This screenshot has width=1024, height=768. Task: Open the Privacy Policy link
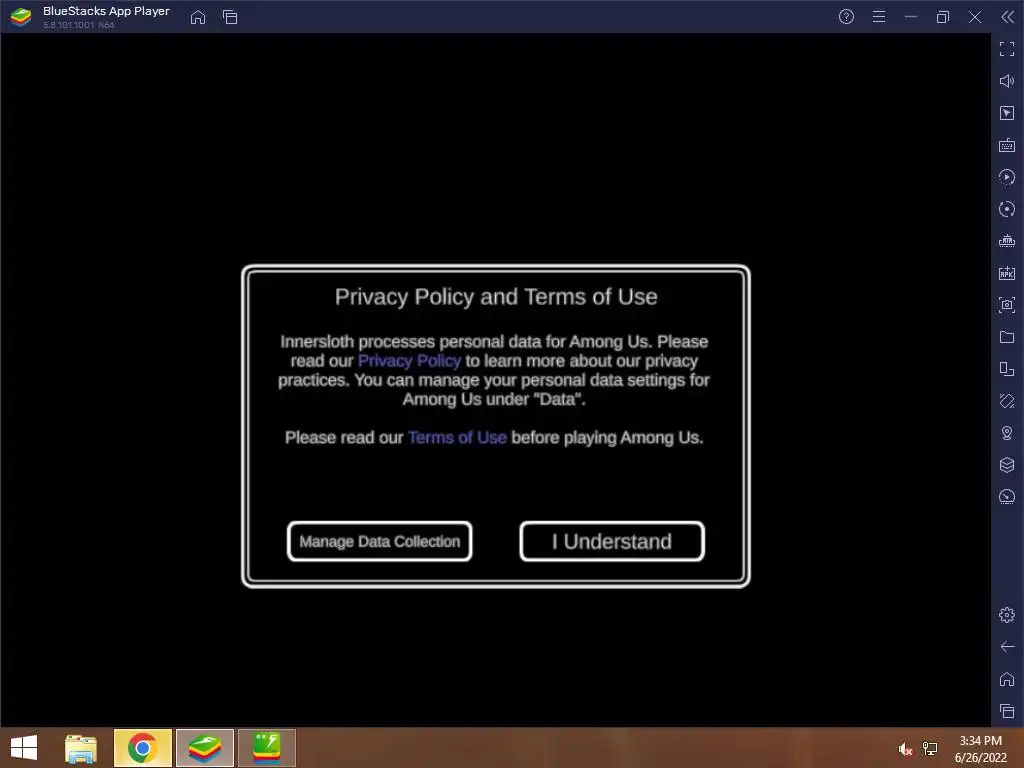tap(409, 361)
